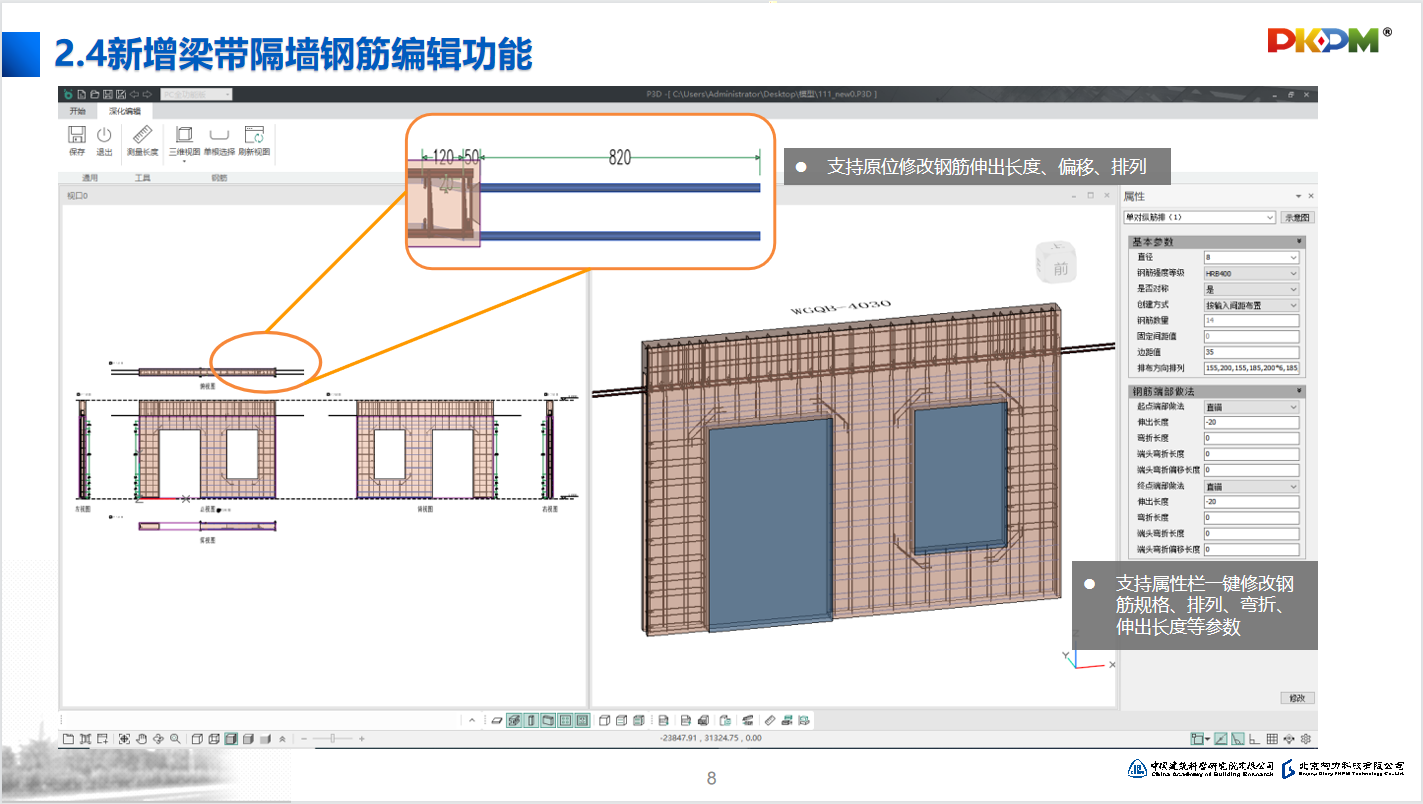Activate the 单根选择 single selection tool
The height and width of the screenshot is (804, 1423).
pyautogui.click(x=219, y=135)
